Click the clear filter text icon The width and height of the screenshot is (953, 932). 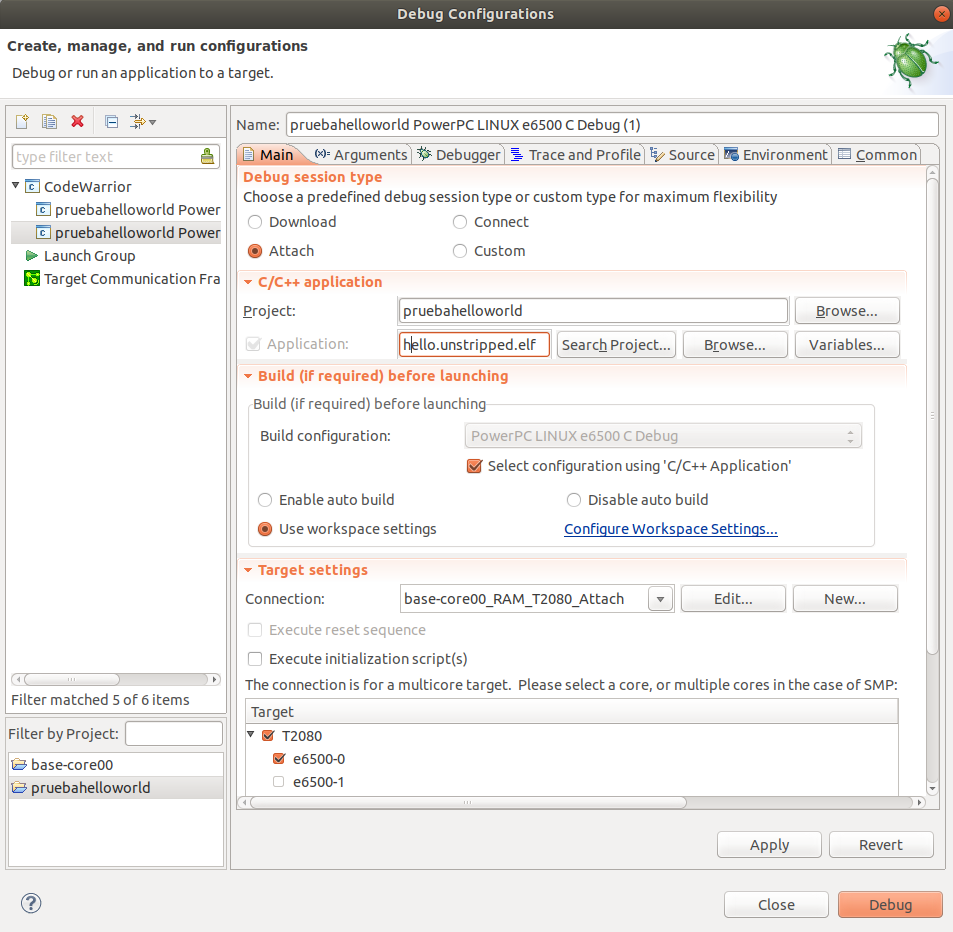pos(207,157)
